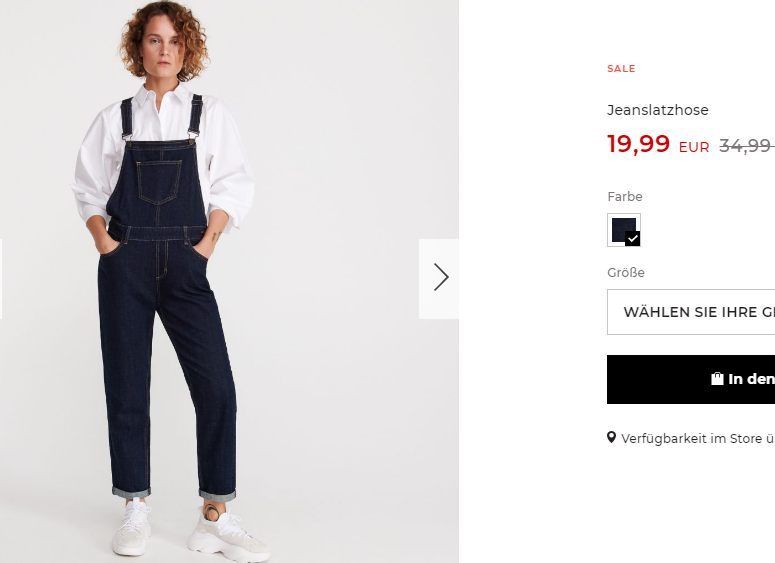Open the 'Wählen Sie Ihre' size dropdown
Image resolution: width=775 pixels, height=563 pixels.
[691, 312]
